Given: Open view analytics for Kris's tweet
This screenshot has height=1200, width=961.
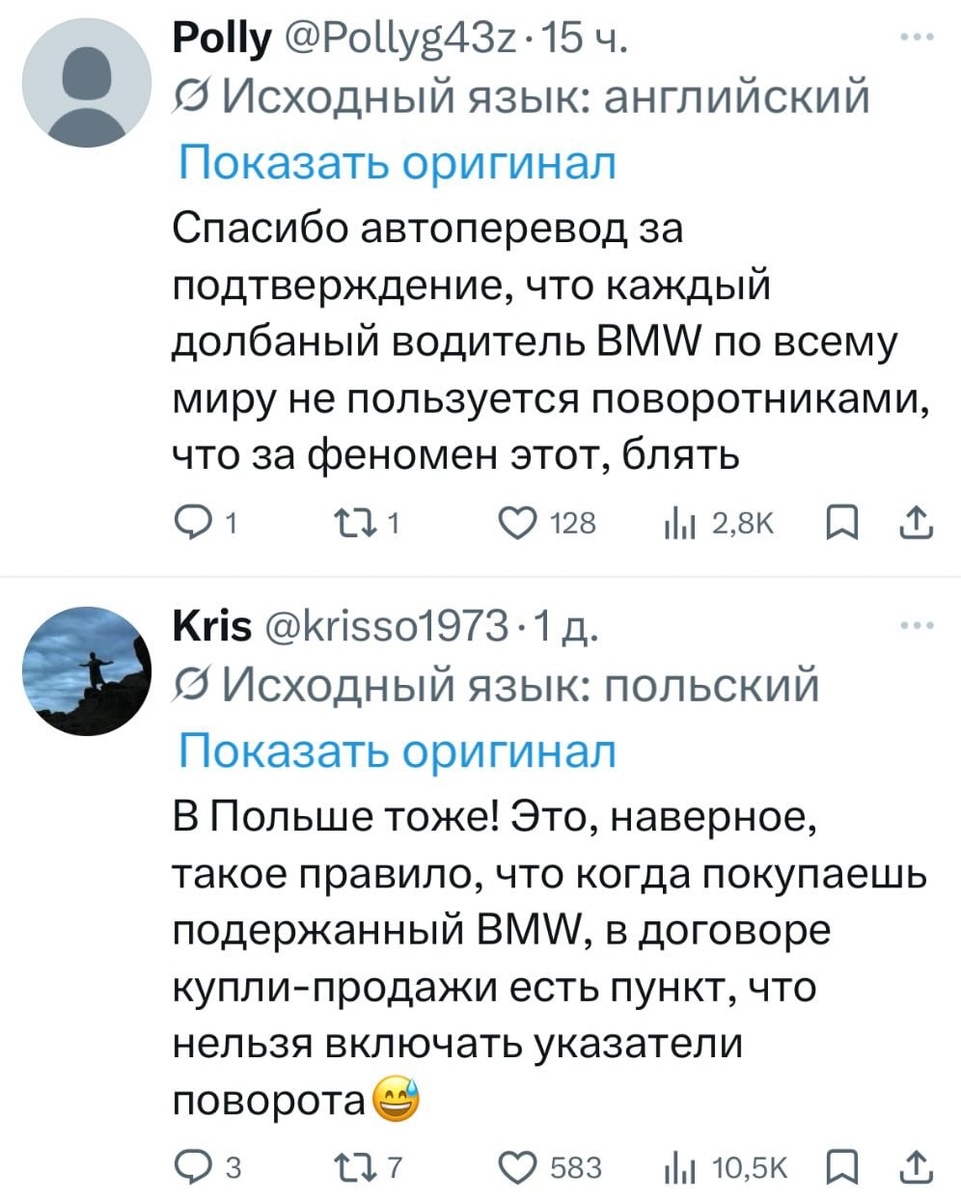Looking at the screenshot, I should click(681, 1166).
